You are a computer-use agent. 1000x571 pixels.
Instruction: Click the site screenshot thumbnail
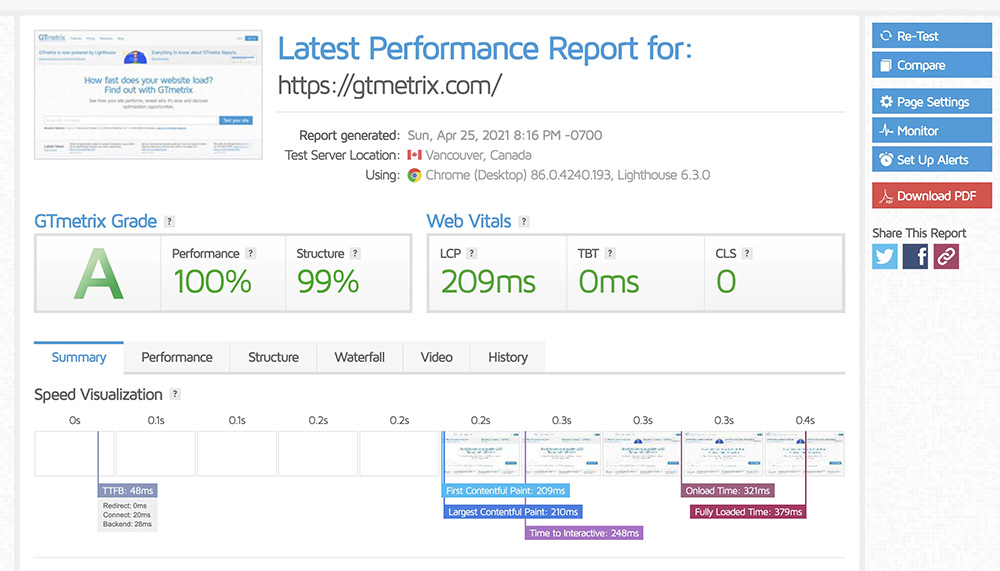(x=148, y=94)
